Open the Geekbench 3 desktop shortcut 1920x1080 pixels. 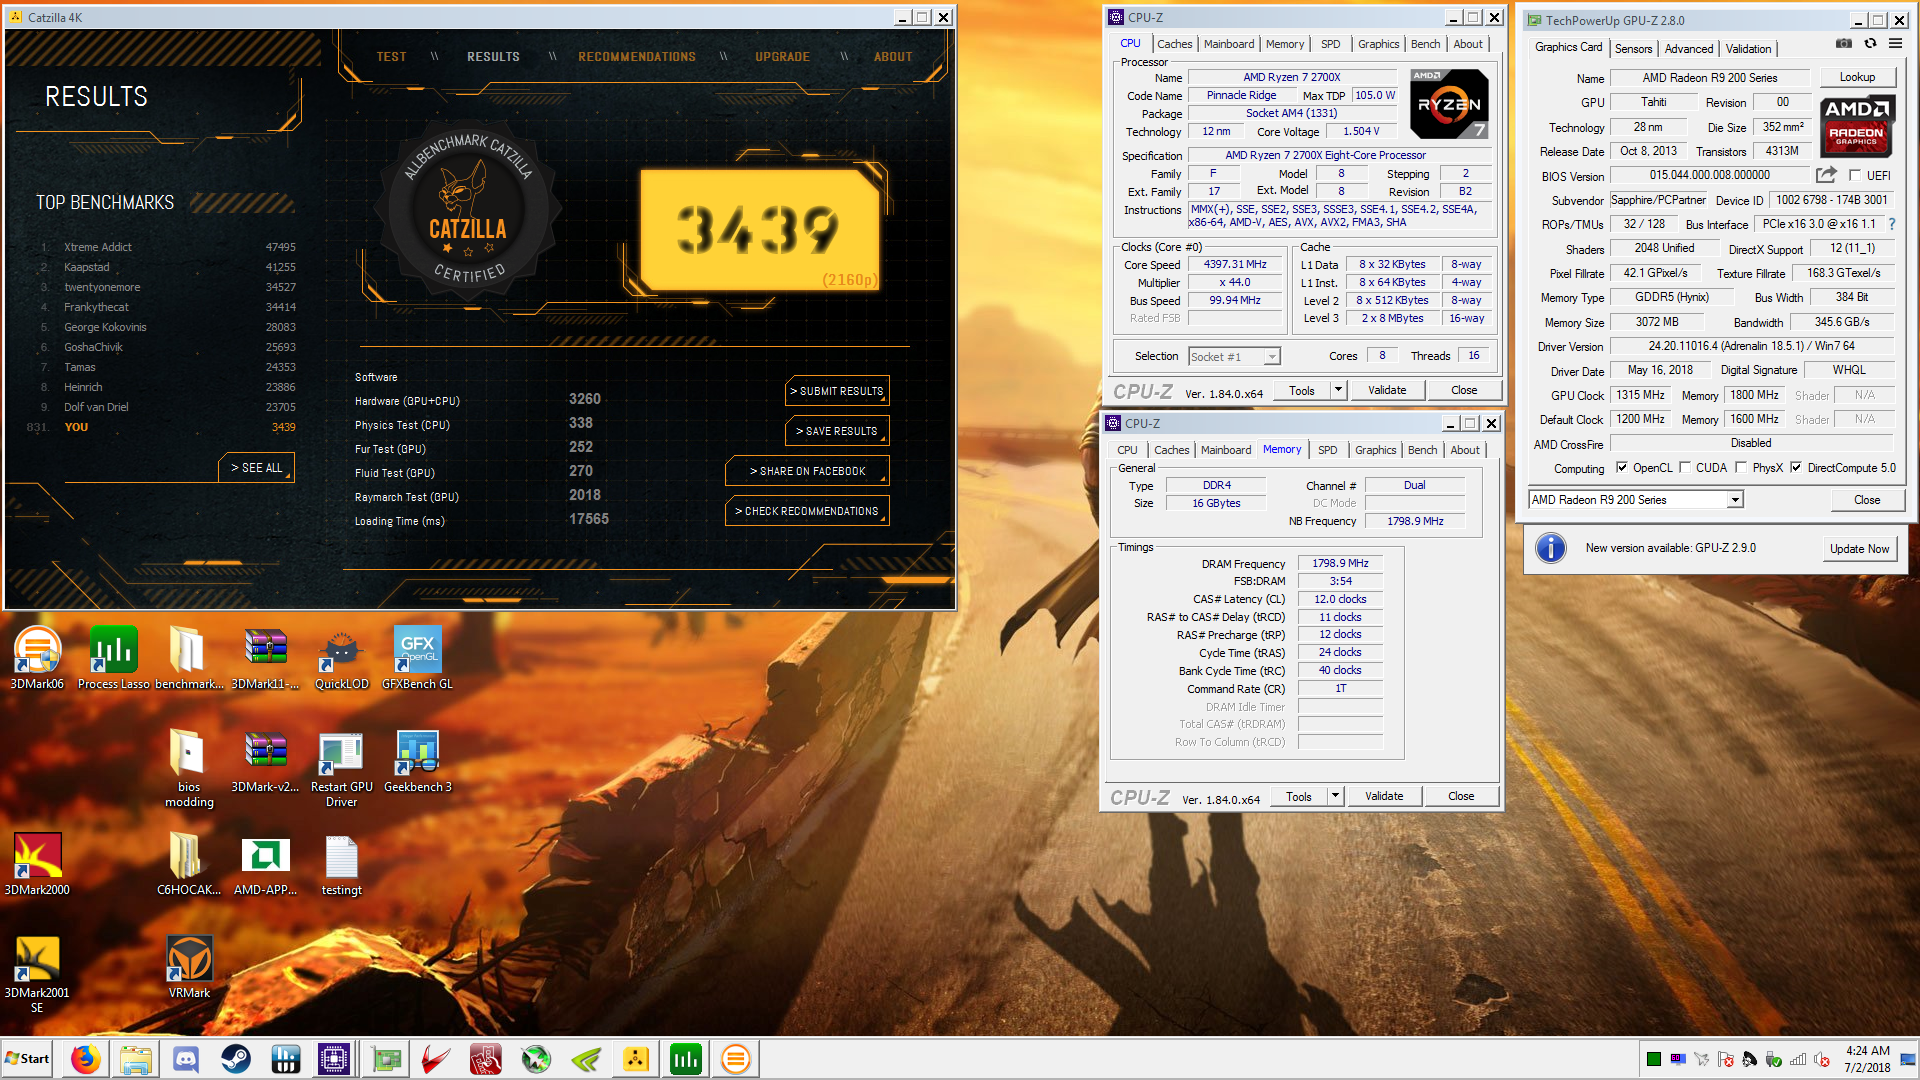pyautogui.click(x=418, y=760)
